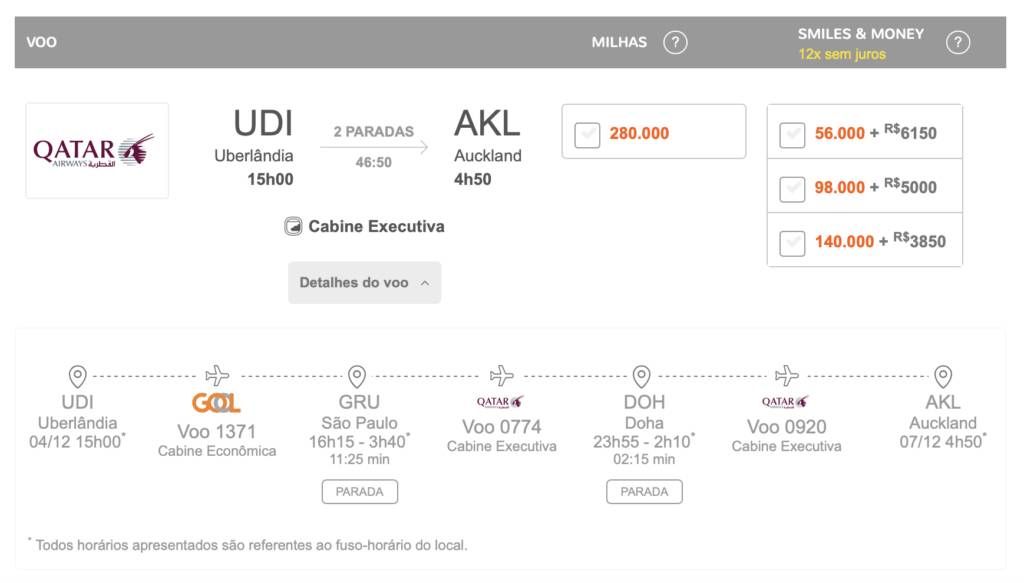Click the PARADA button under São Paulo

click(359, 492)
